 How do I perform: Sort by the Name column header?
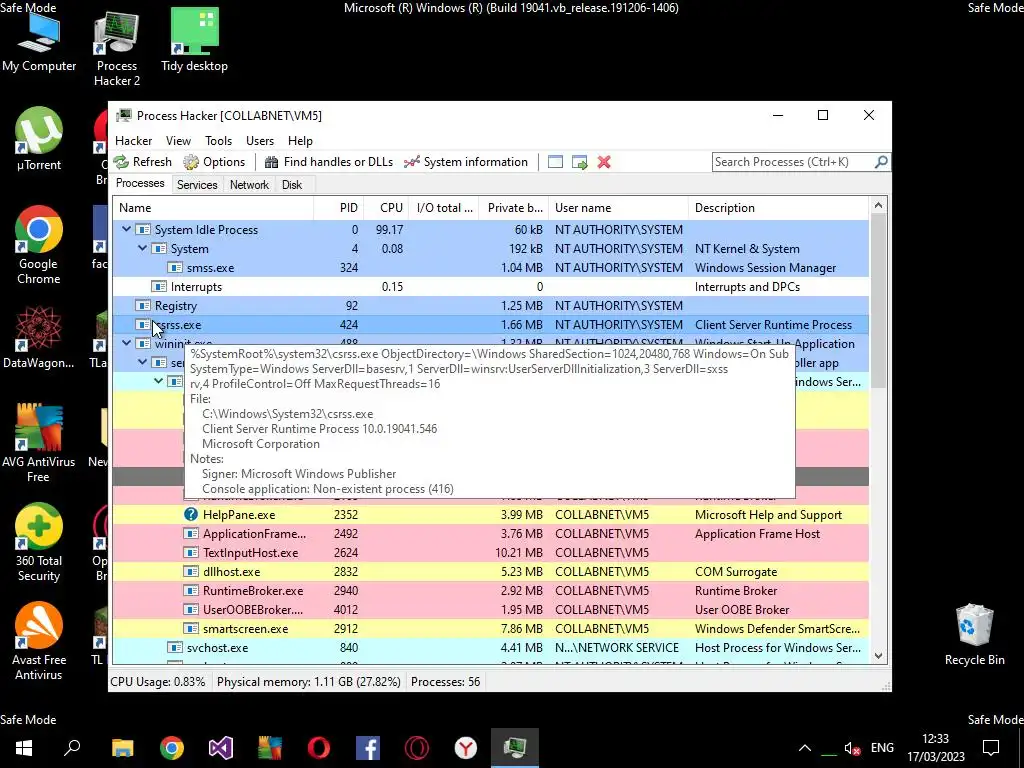[213, 208]
